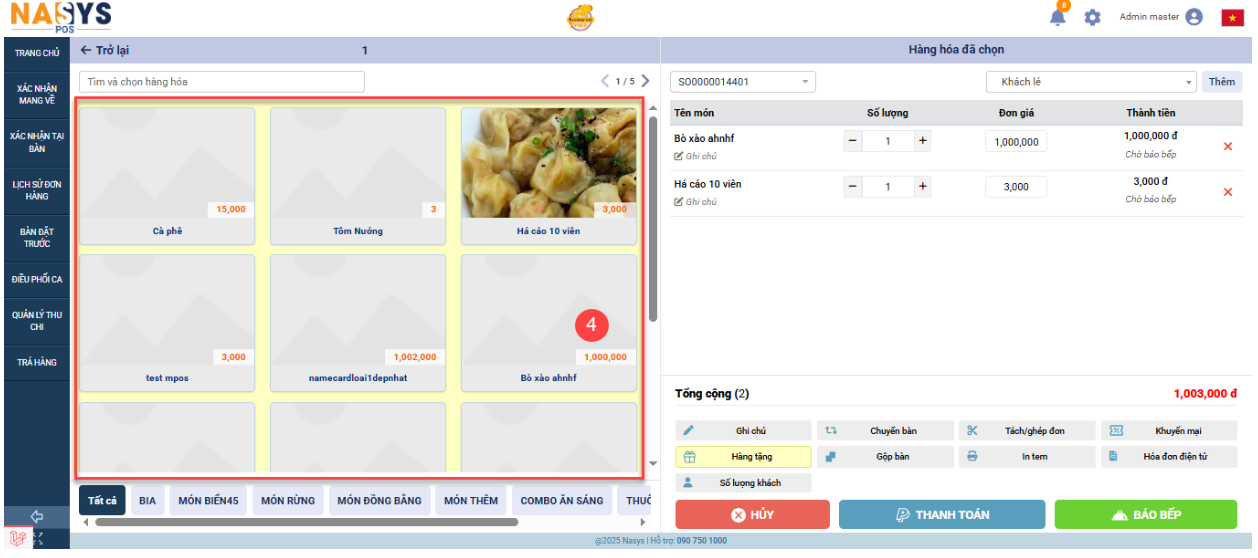Click the green BÁO BẾP button
Image resolution: width=1258 pixels, height=558 pixels.
(1145, 515)
